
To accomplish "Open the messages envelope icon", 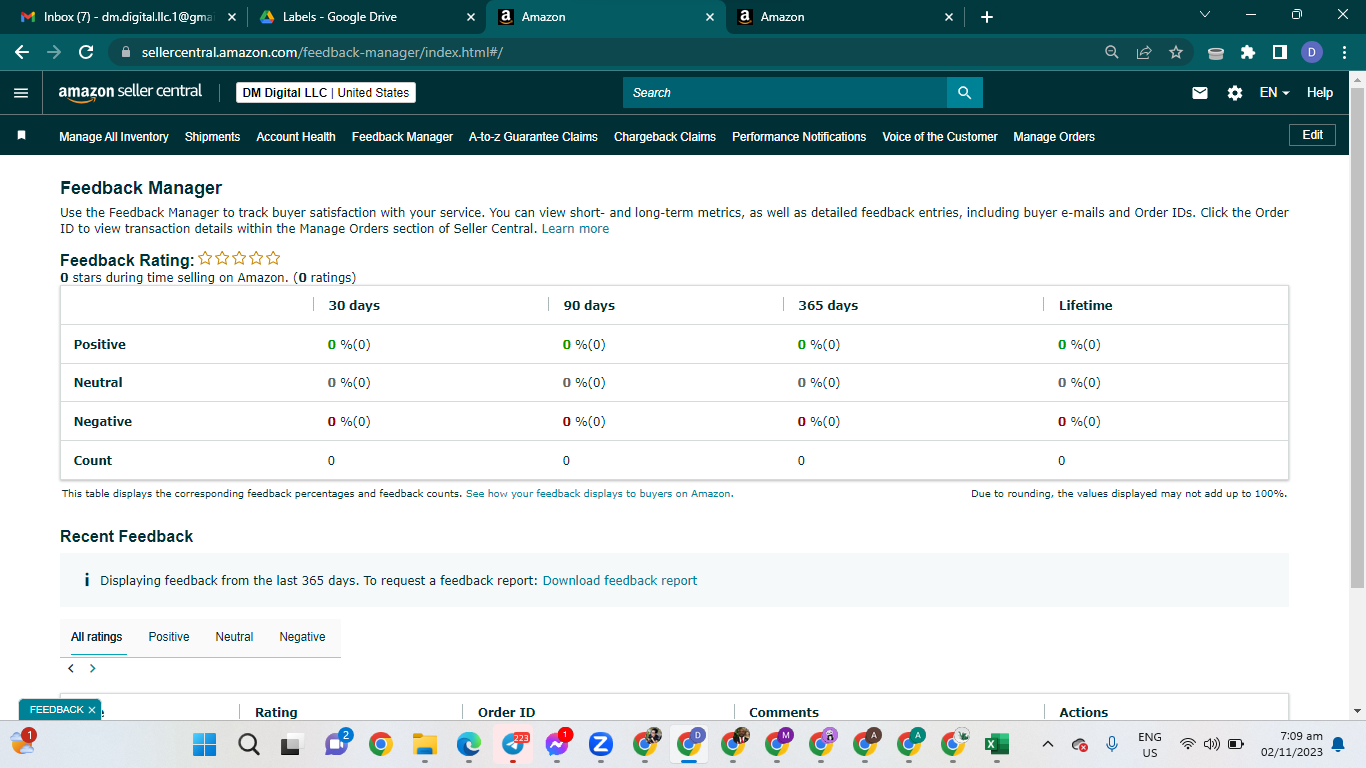I will [1200, 93].
